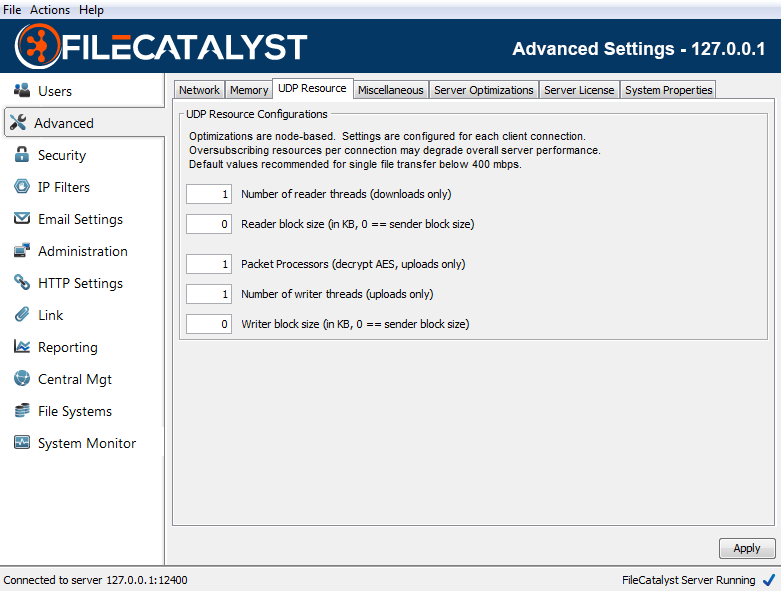Open the HTTP Settings label
The width and height of the screenshot is (781, 591).
tap(80, 283)
